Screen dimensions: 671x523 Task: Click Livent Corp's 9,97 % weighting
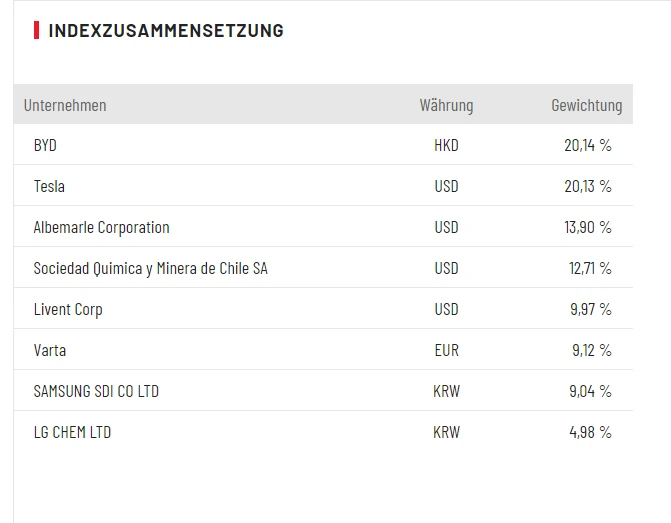[x=590, y=309]
